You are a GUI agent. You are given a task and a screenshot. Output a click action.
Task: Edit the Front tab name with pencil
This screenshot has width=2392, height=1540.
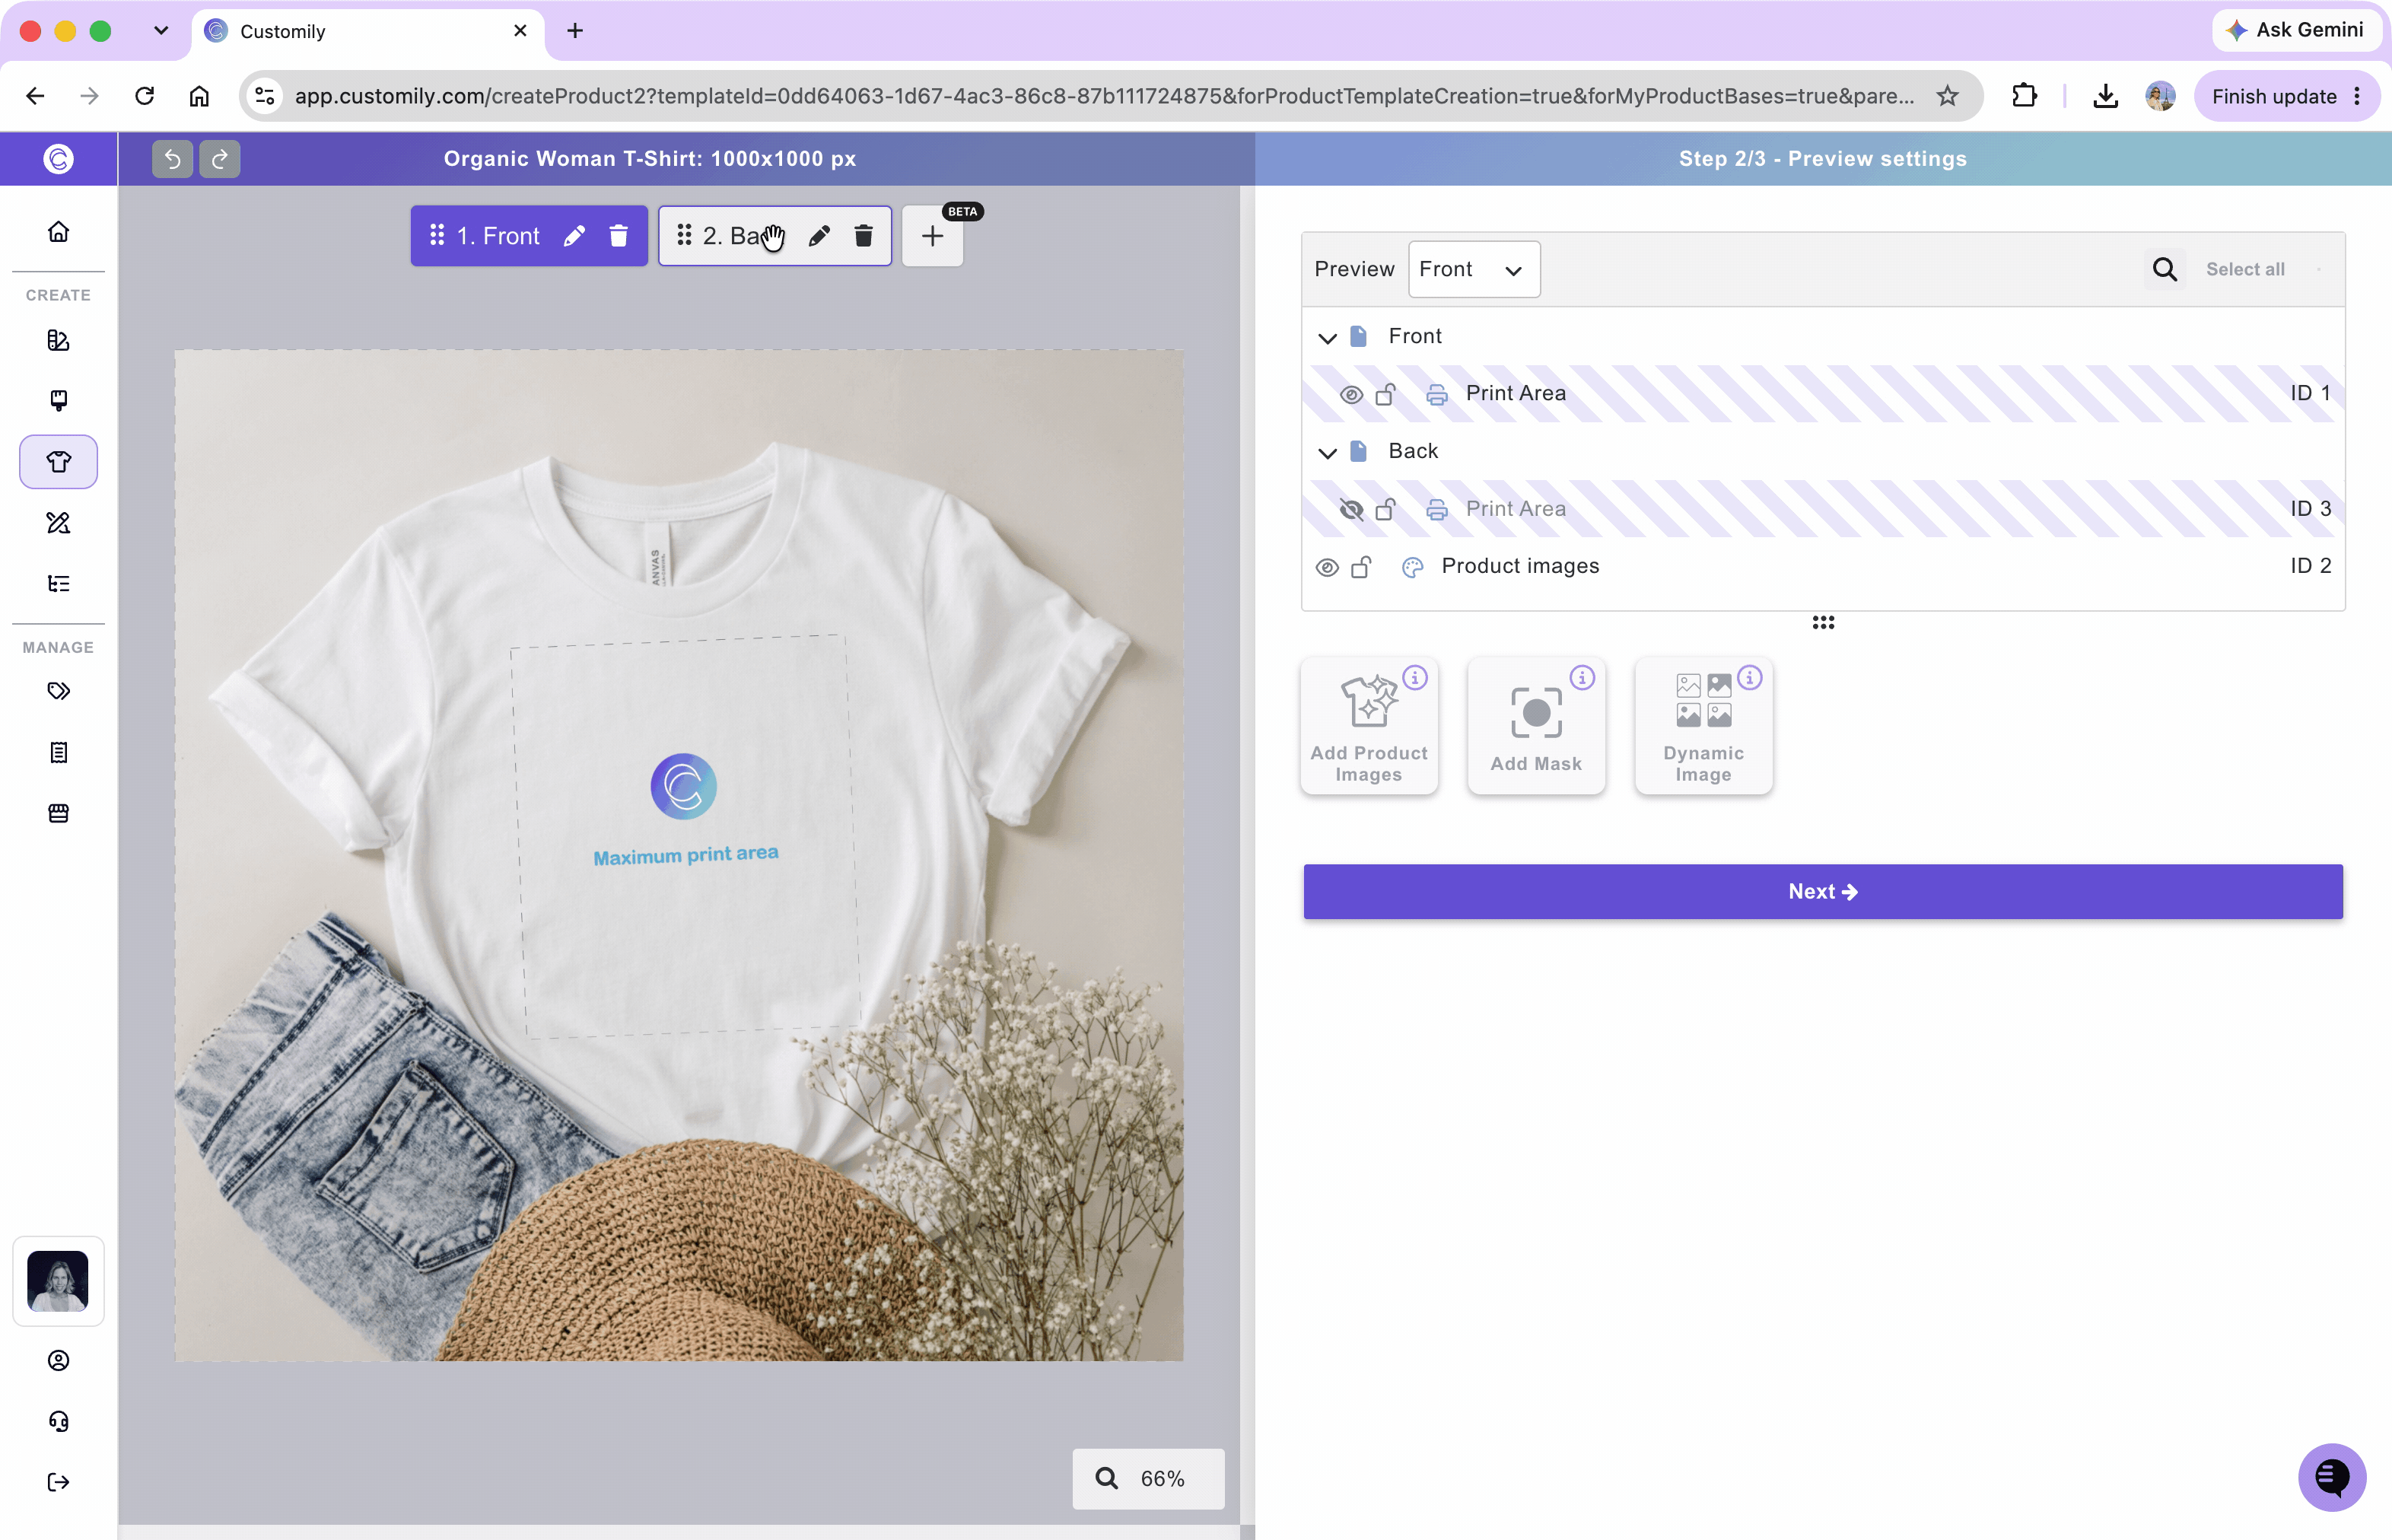[x=574, y=236]
